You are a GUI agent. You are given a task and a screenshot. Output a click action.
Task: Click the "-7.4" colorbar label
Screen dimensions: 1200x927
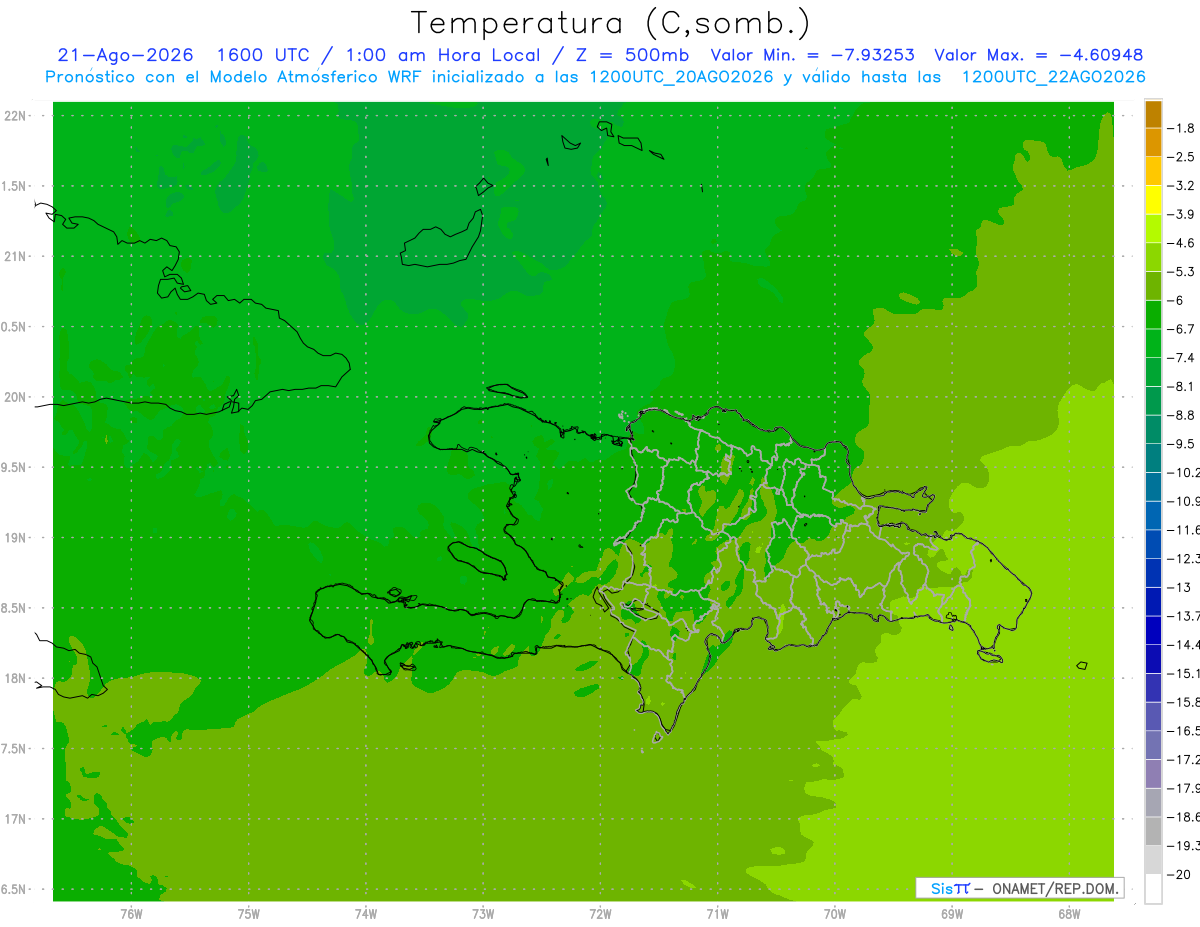1181,358
